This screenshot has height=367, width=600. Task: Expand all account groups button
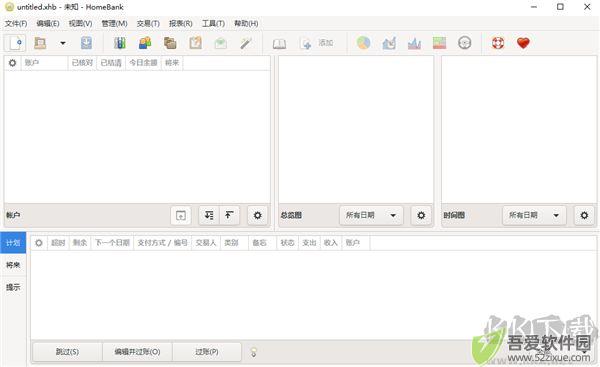209,215
